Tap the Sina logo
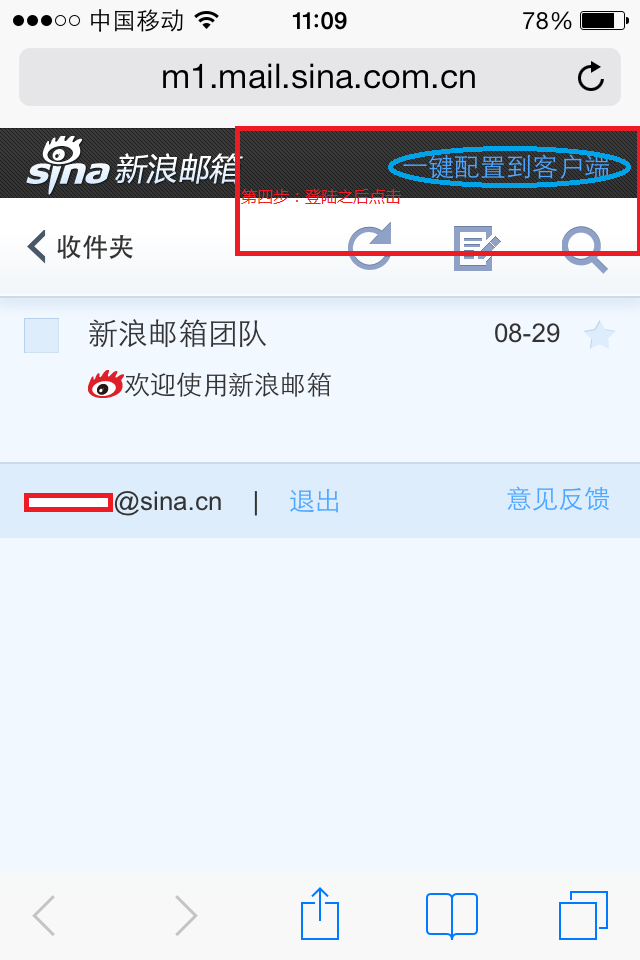This screenshot has height=960, width=640. (x=67, y=164)
